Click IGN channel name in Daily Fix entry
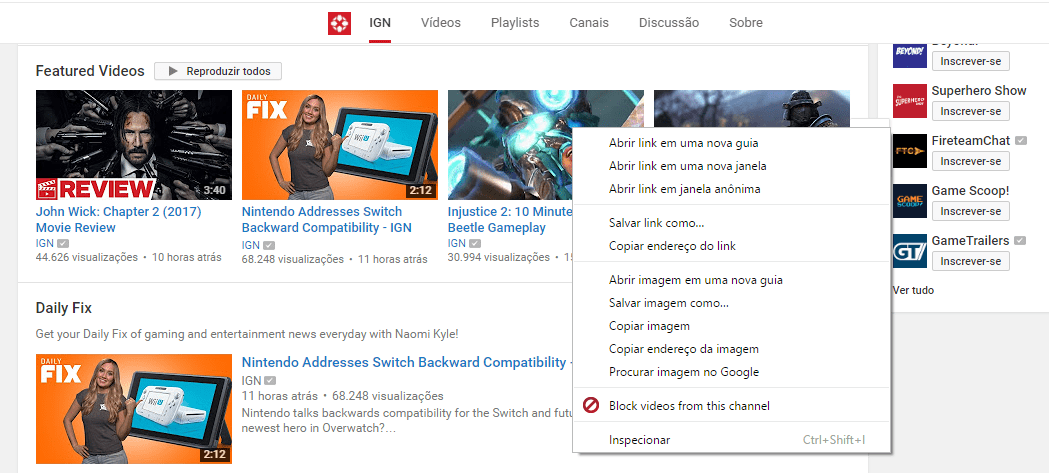 pos(251,381)
